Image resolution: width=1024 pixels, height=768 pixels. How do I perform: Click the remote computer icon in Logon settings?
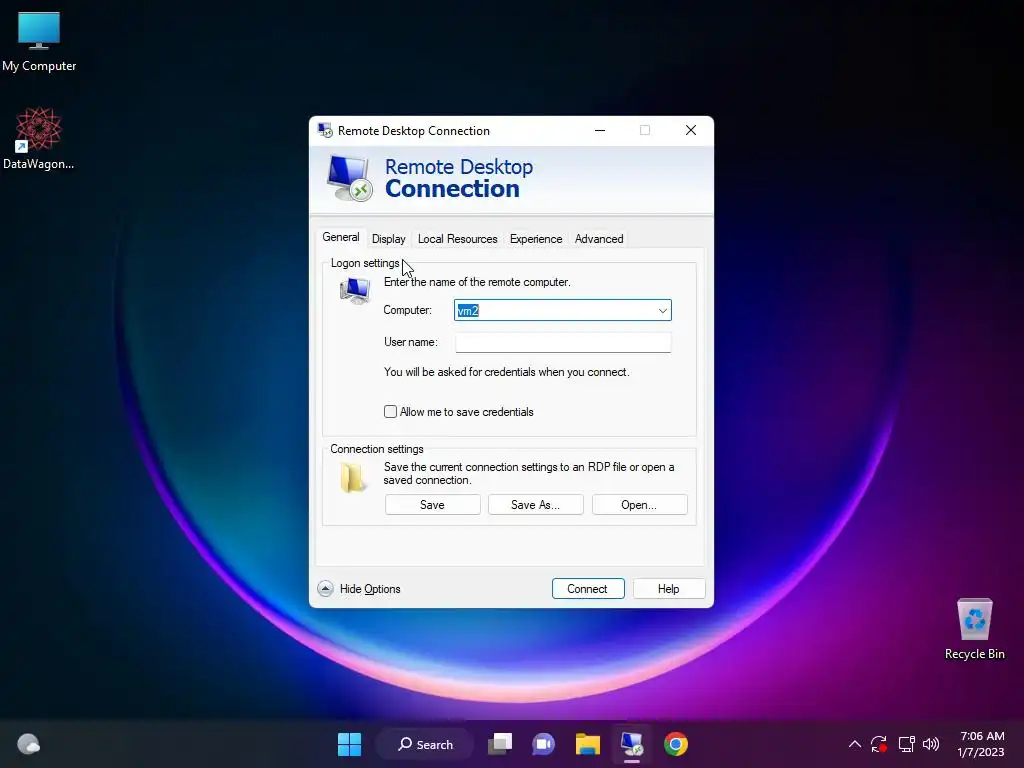click(x=355, y=291)
